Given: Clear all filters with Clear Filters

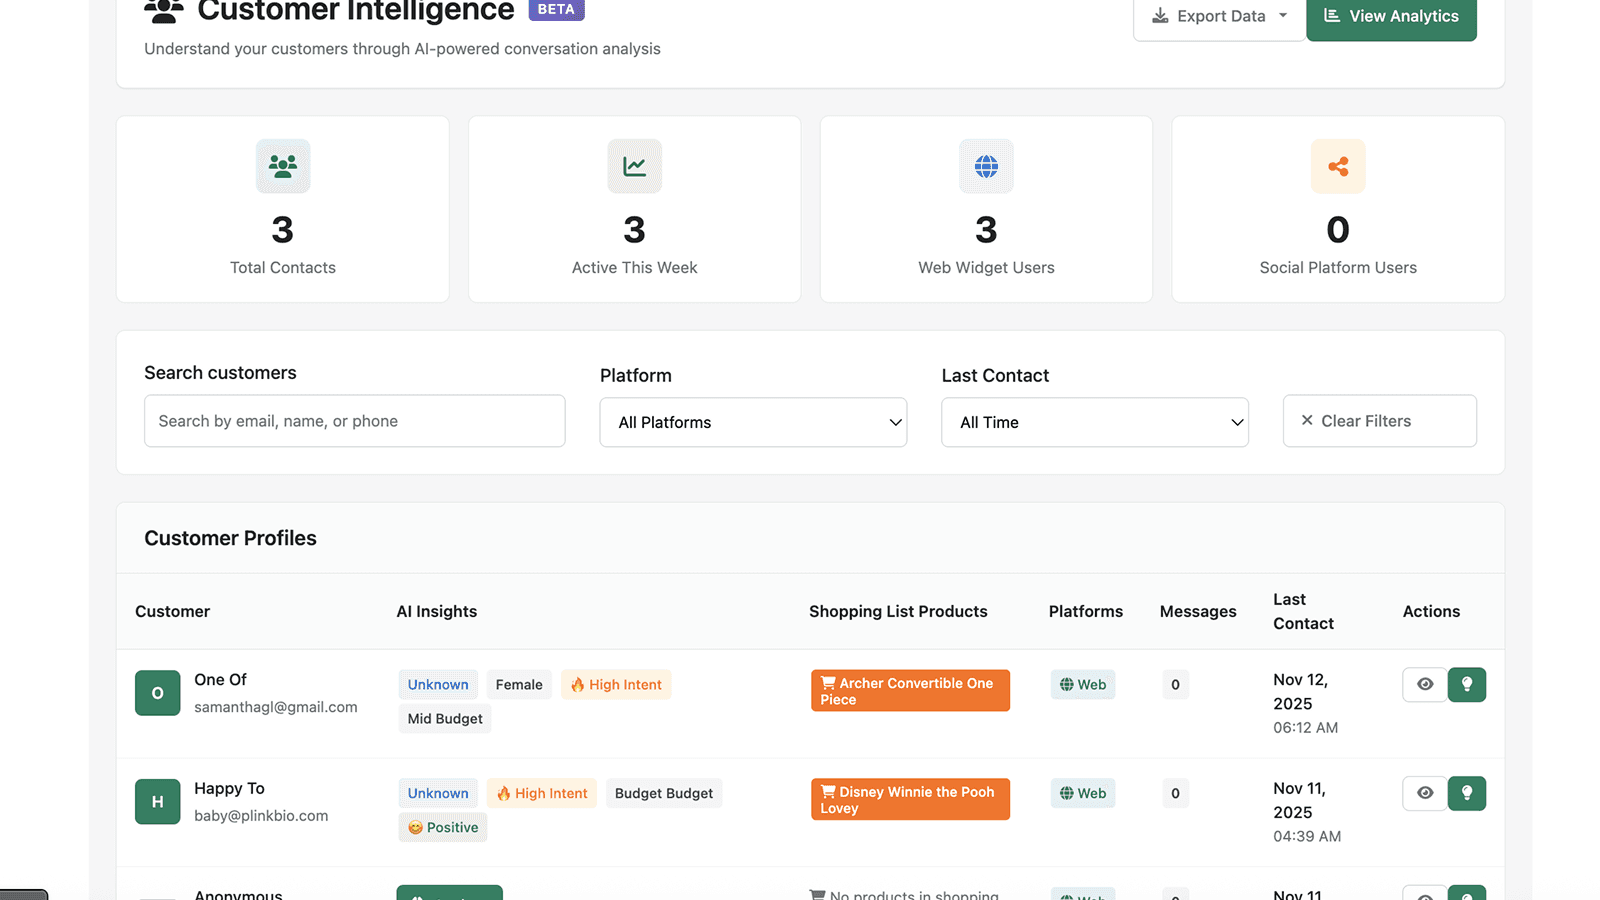Looking at the screenshot, I should coord(1379,420).
